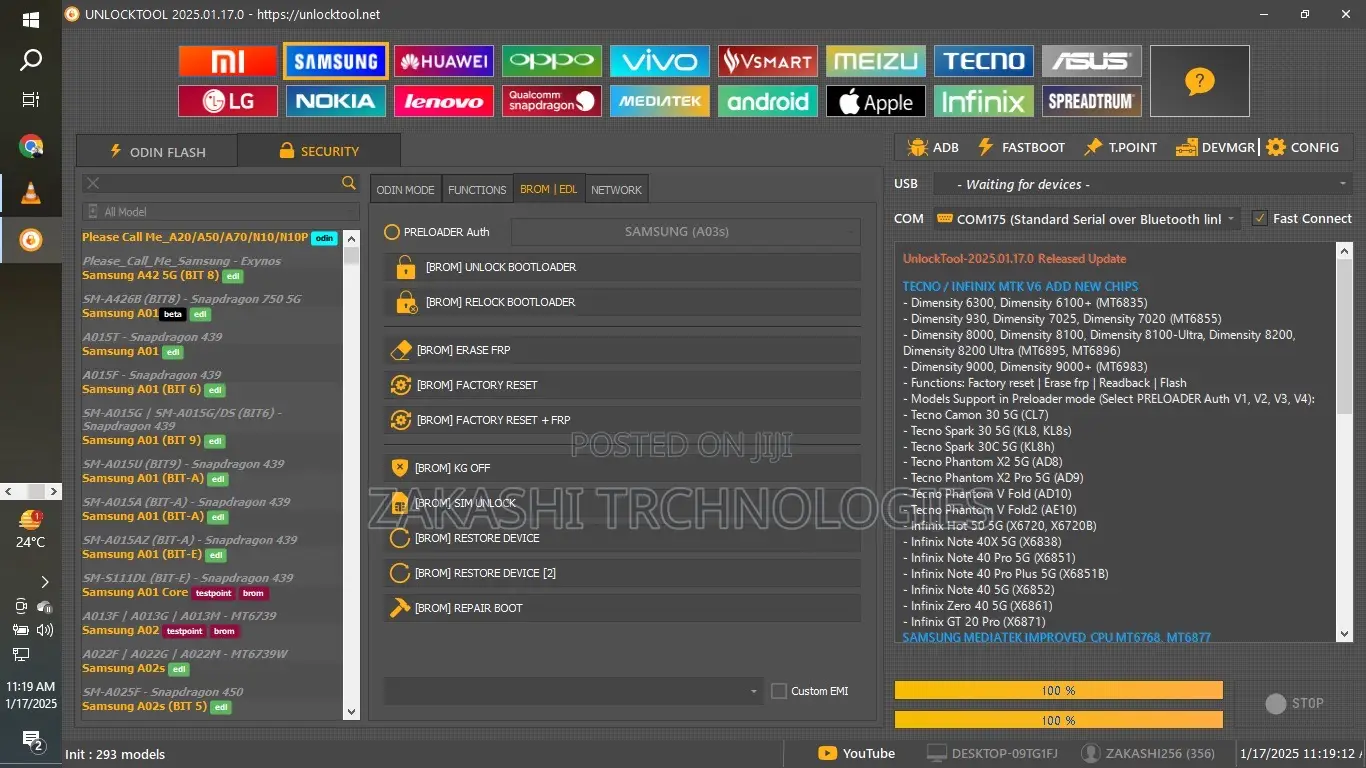Screen dimensions: 1366x768
Task: Switch to the ODIN FLASH tab
Action: tap(157, 151)
